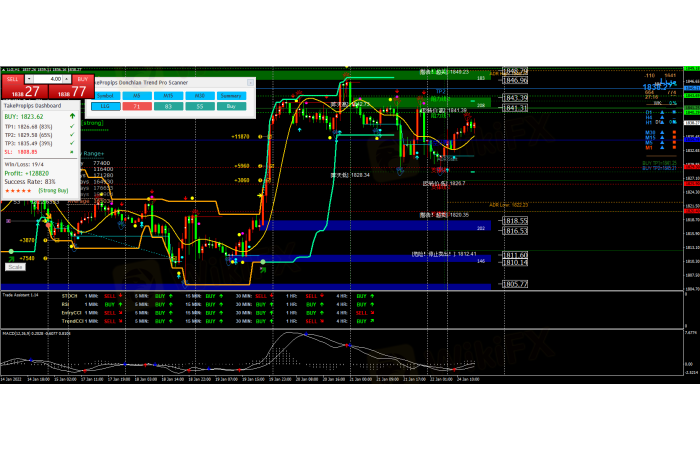Click the LLG symbol cell in scanner
This screenshot has width=700, height=450.
[x=107, y=105]
